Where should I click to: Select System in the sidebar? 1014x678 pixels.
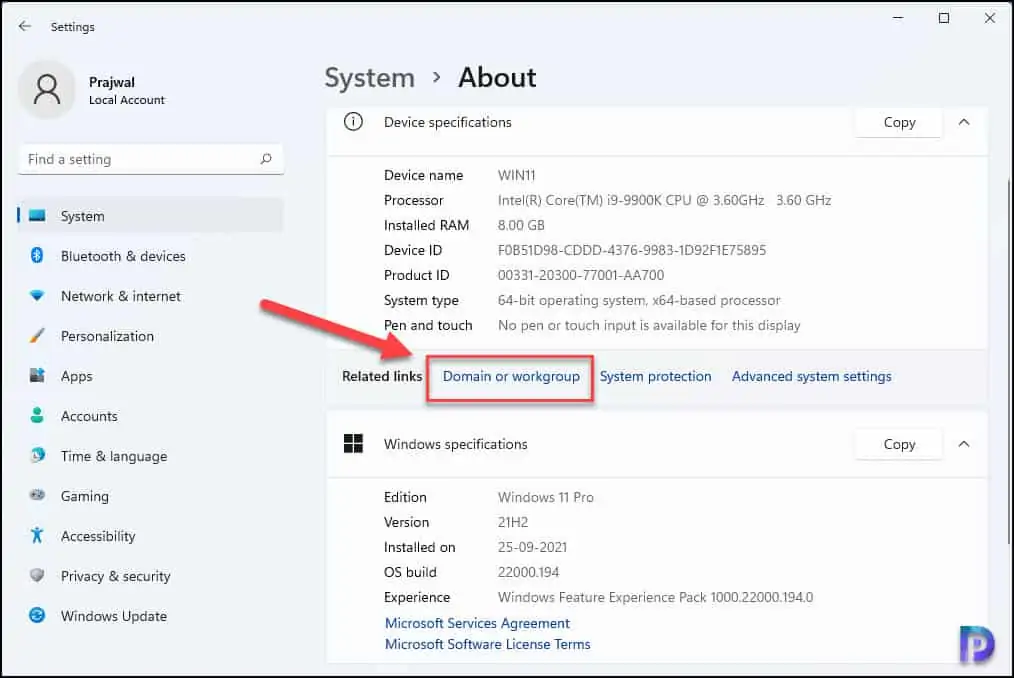82,216
